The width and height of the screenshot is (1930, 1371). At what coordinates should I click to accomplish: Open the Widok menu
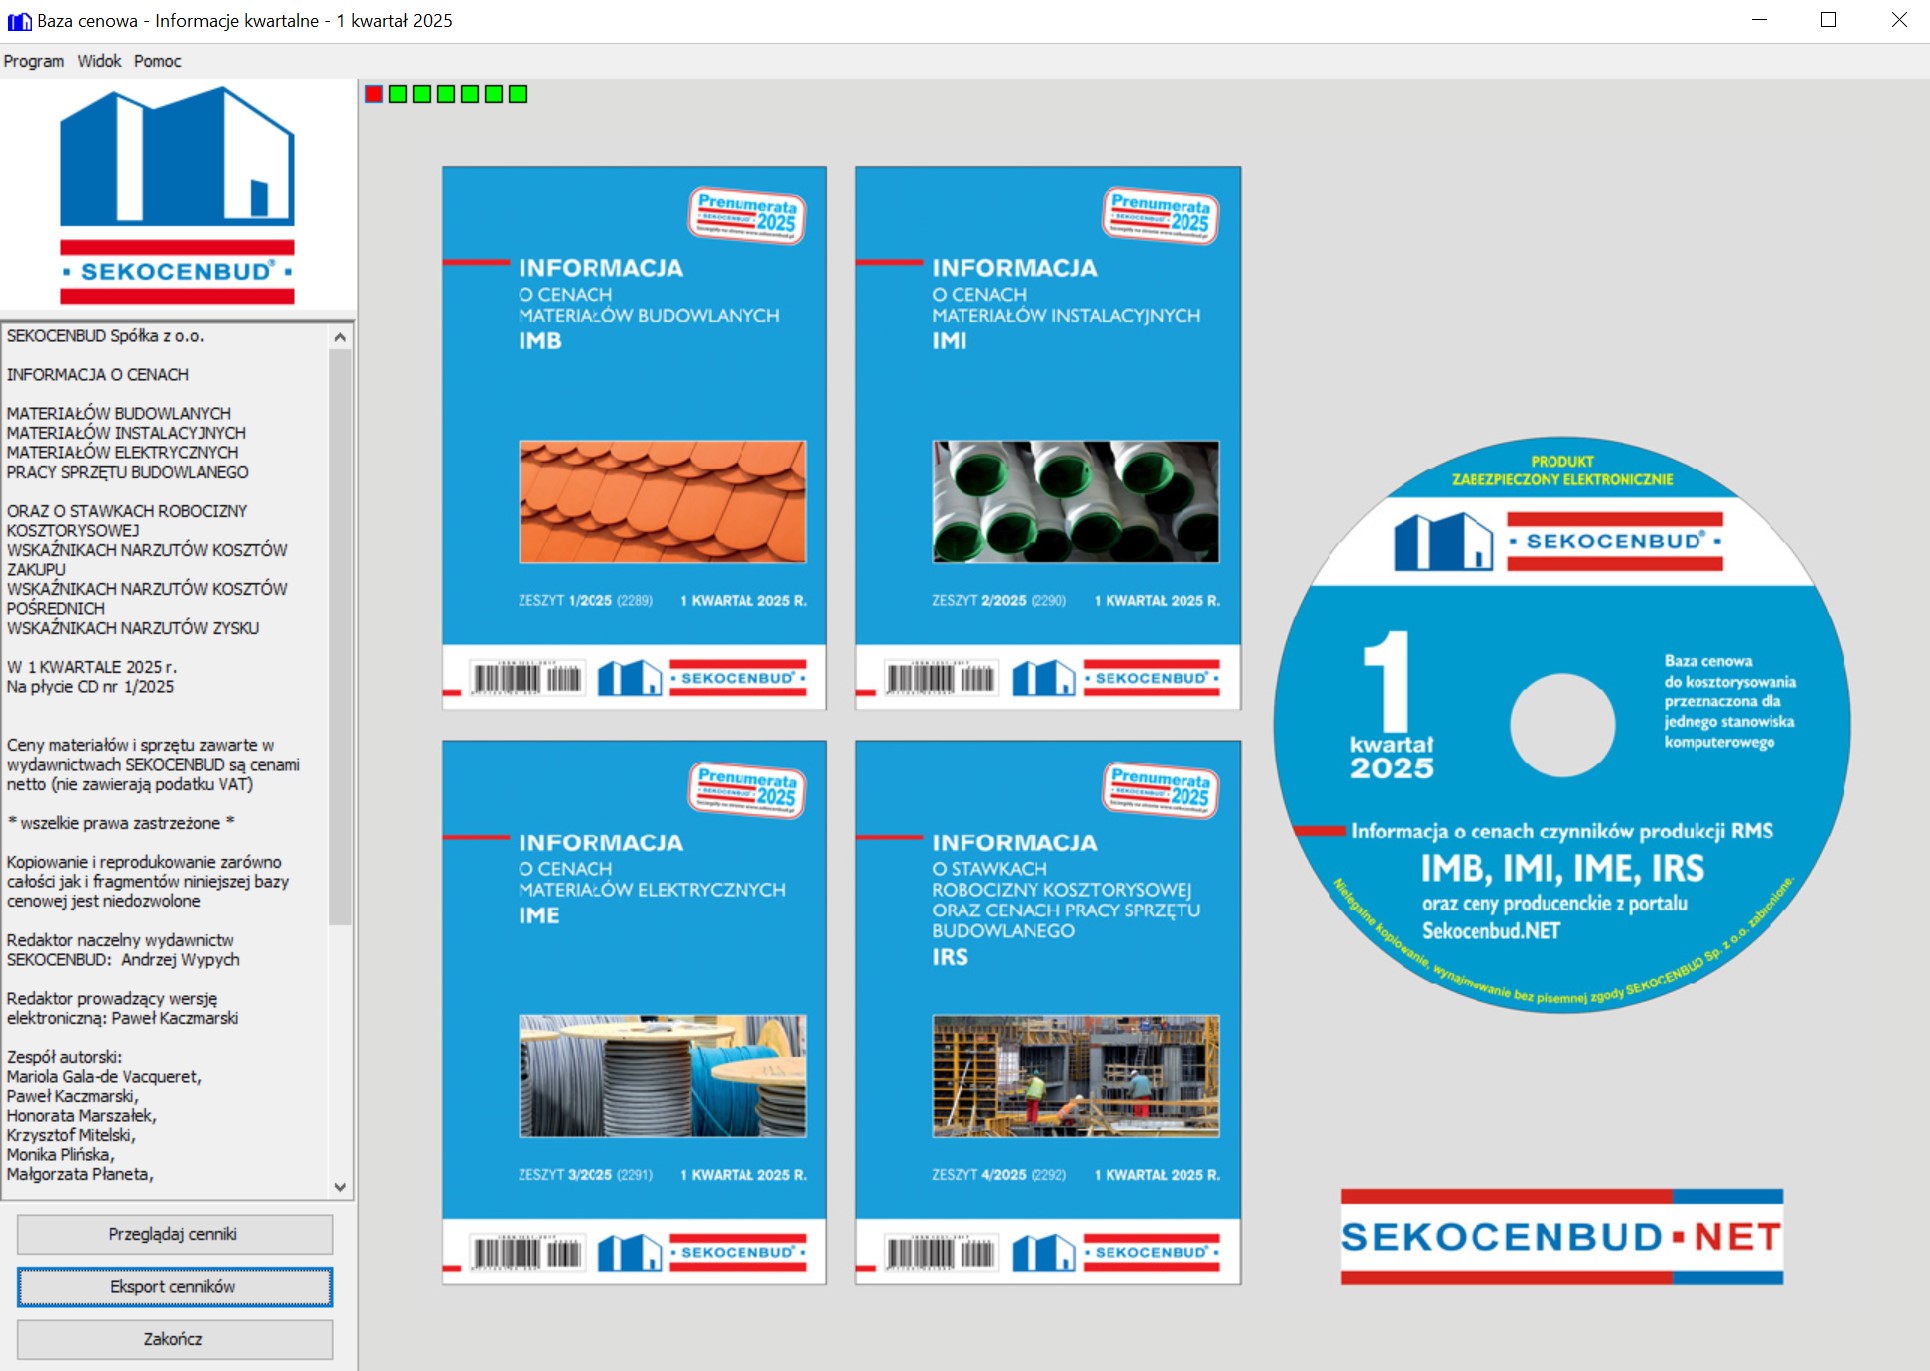point(99,61)
